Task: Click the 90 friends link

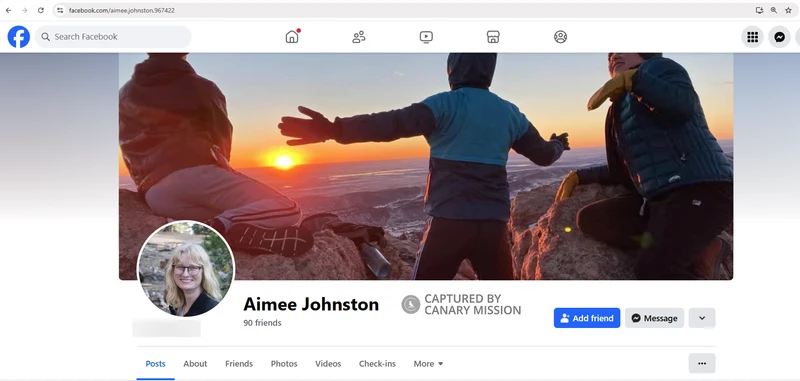Action: point(262,323)
